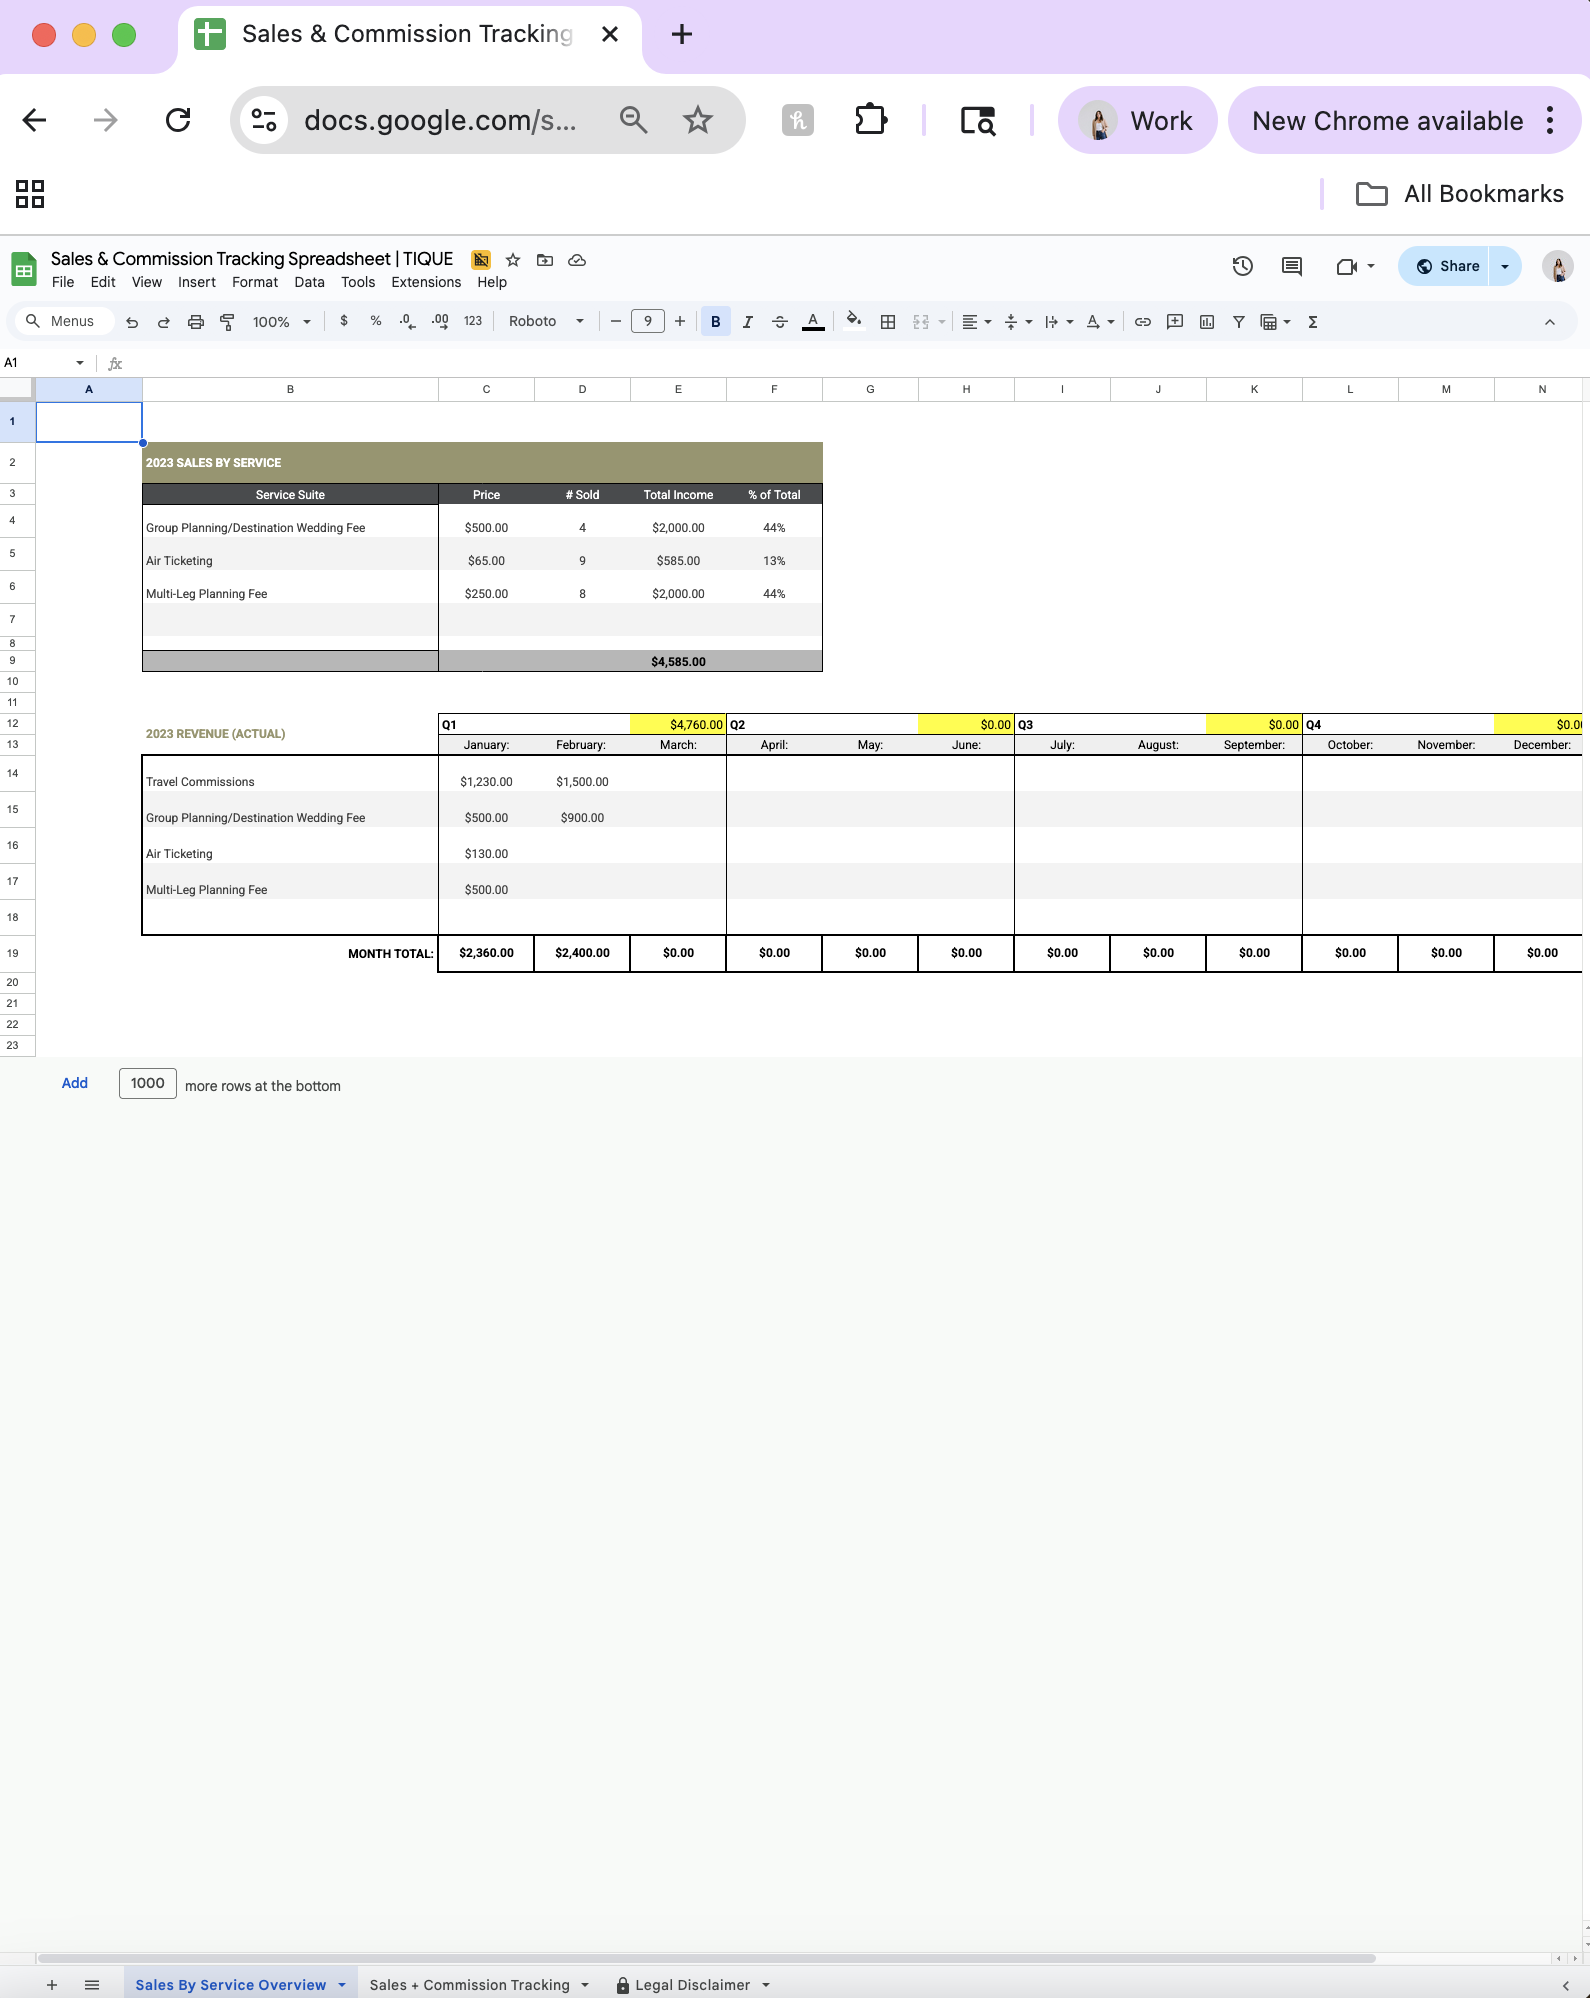Screen dimensions: 1590x1998
Task: Toggle italic formatting
Action: 747,322
